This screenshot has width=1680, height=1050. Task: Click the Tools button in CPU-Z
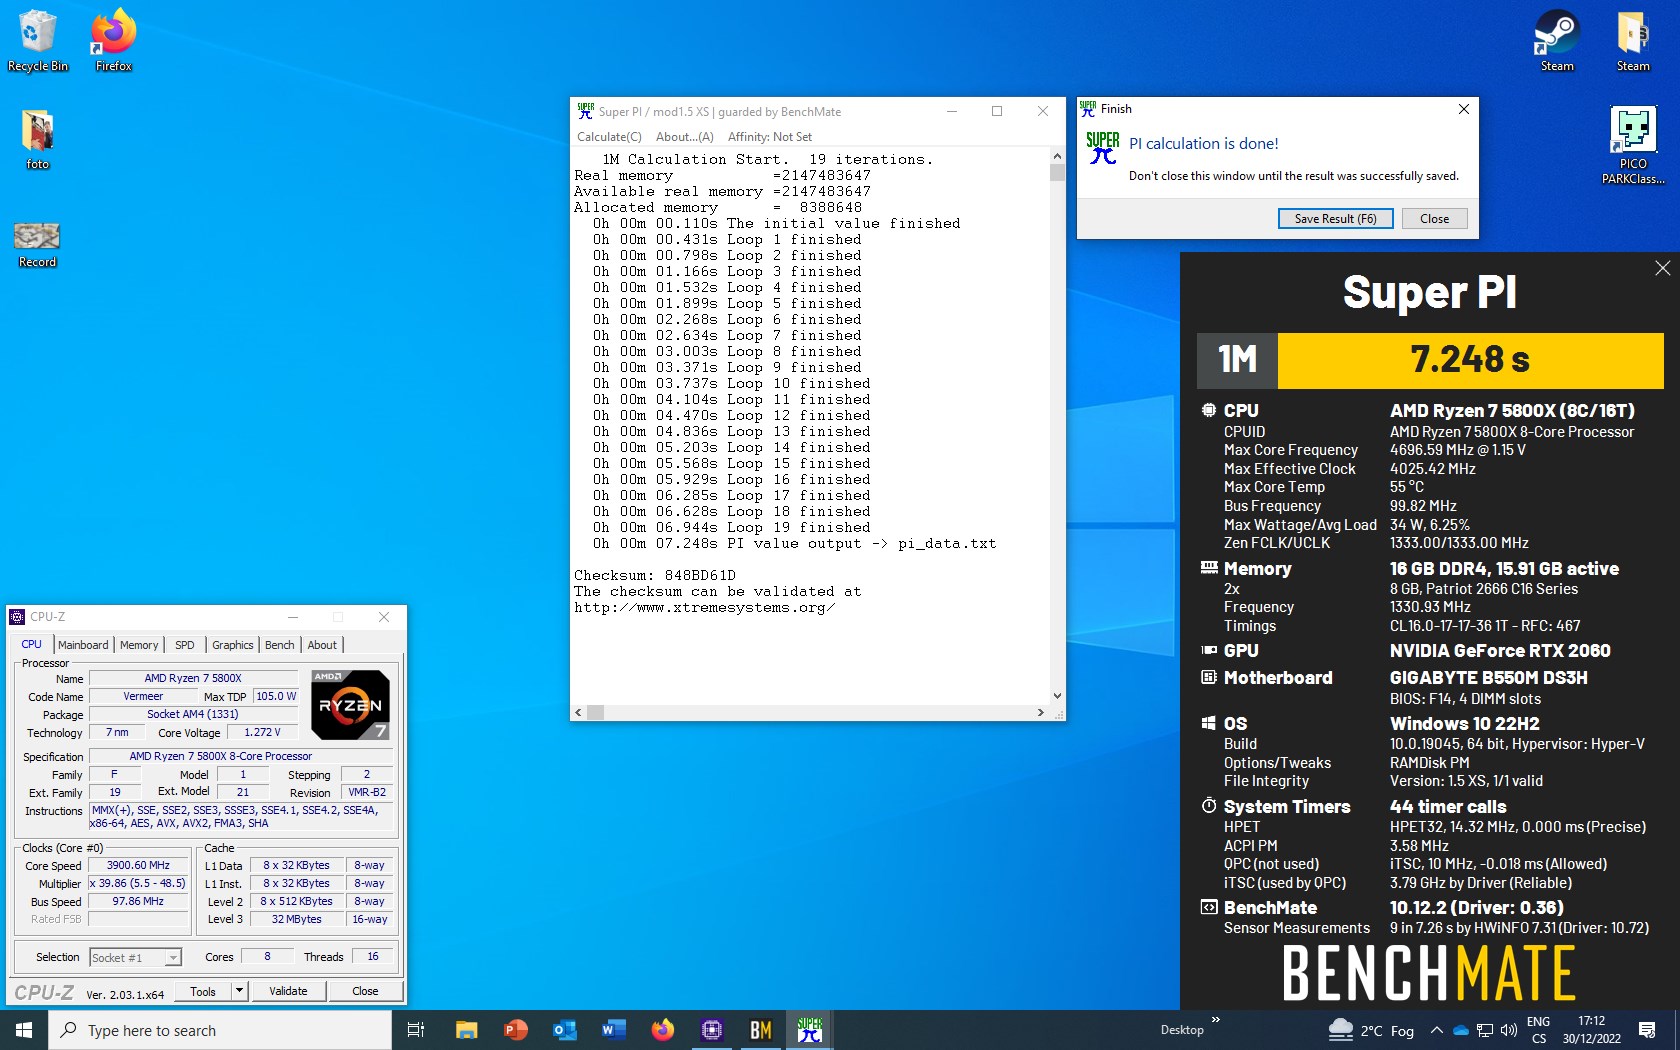[203, 991]
